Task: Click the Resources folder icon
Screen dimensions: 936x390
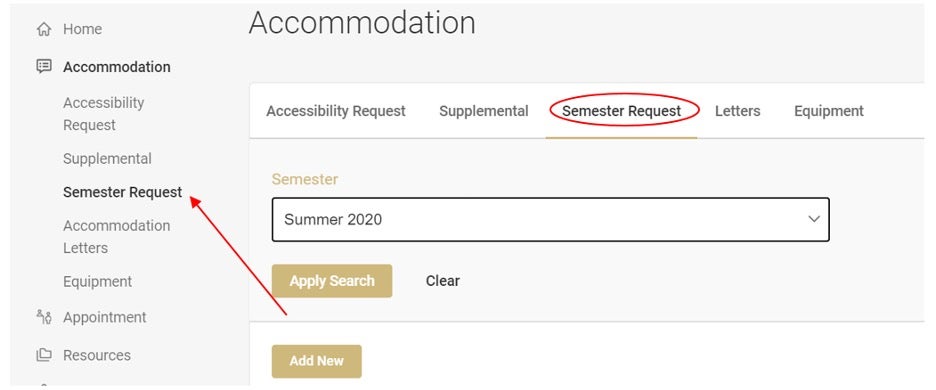Action: coord(44,355)
